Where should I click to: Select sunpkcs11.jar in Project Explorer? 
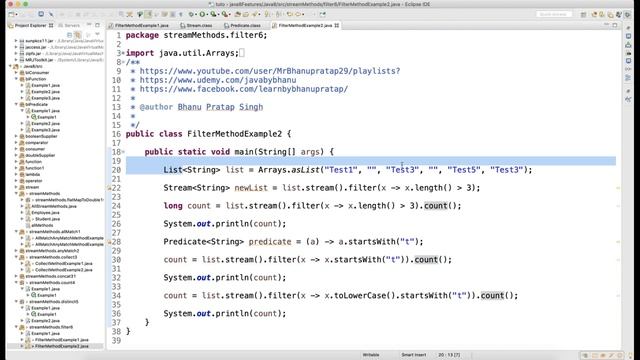39,41
